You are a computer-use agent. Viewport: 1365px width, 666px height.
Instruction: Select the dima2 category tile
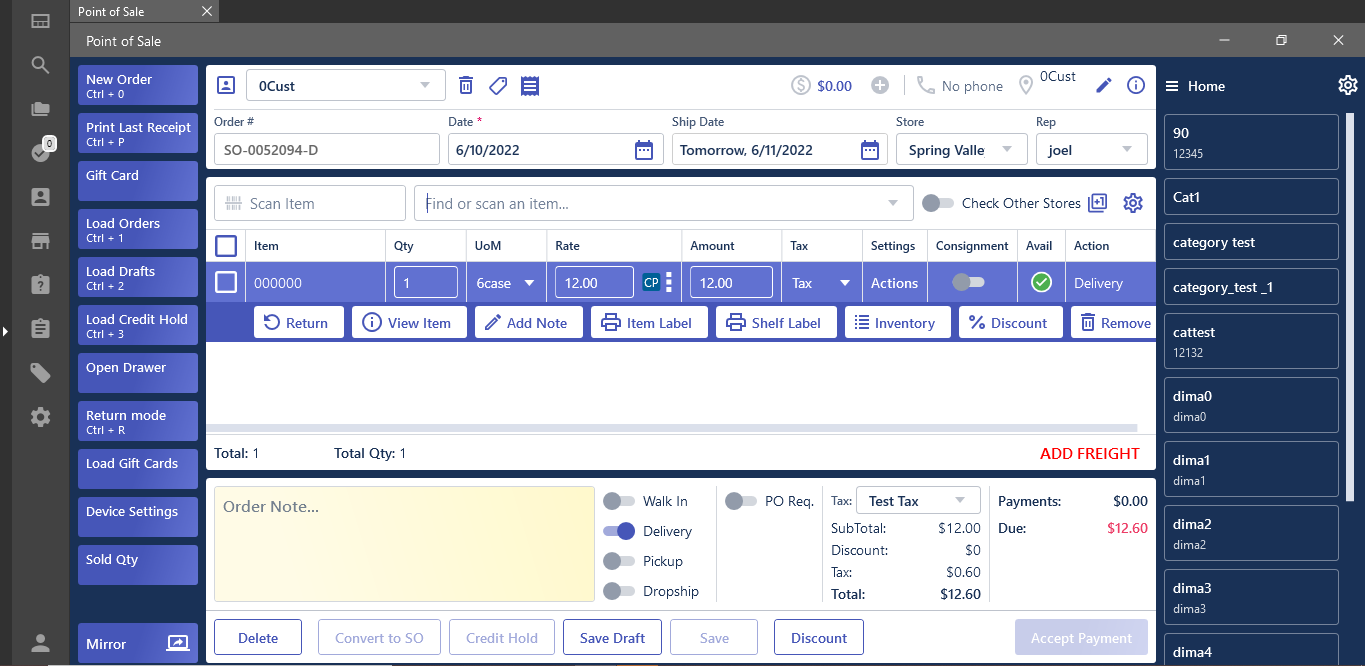click(1251, 533)
